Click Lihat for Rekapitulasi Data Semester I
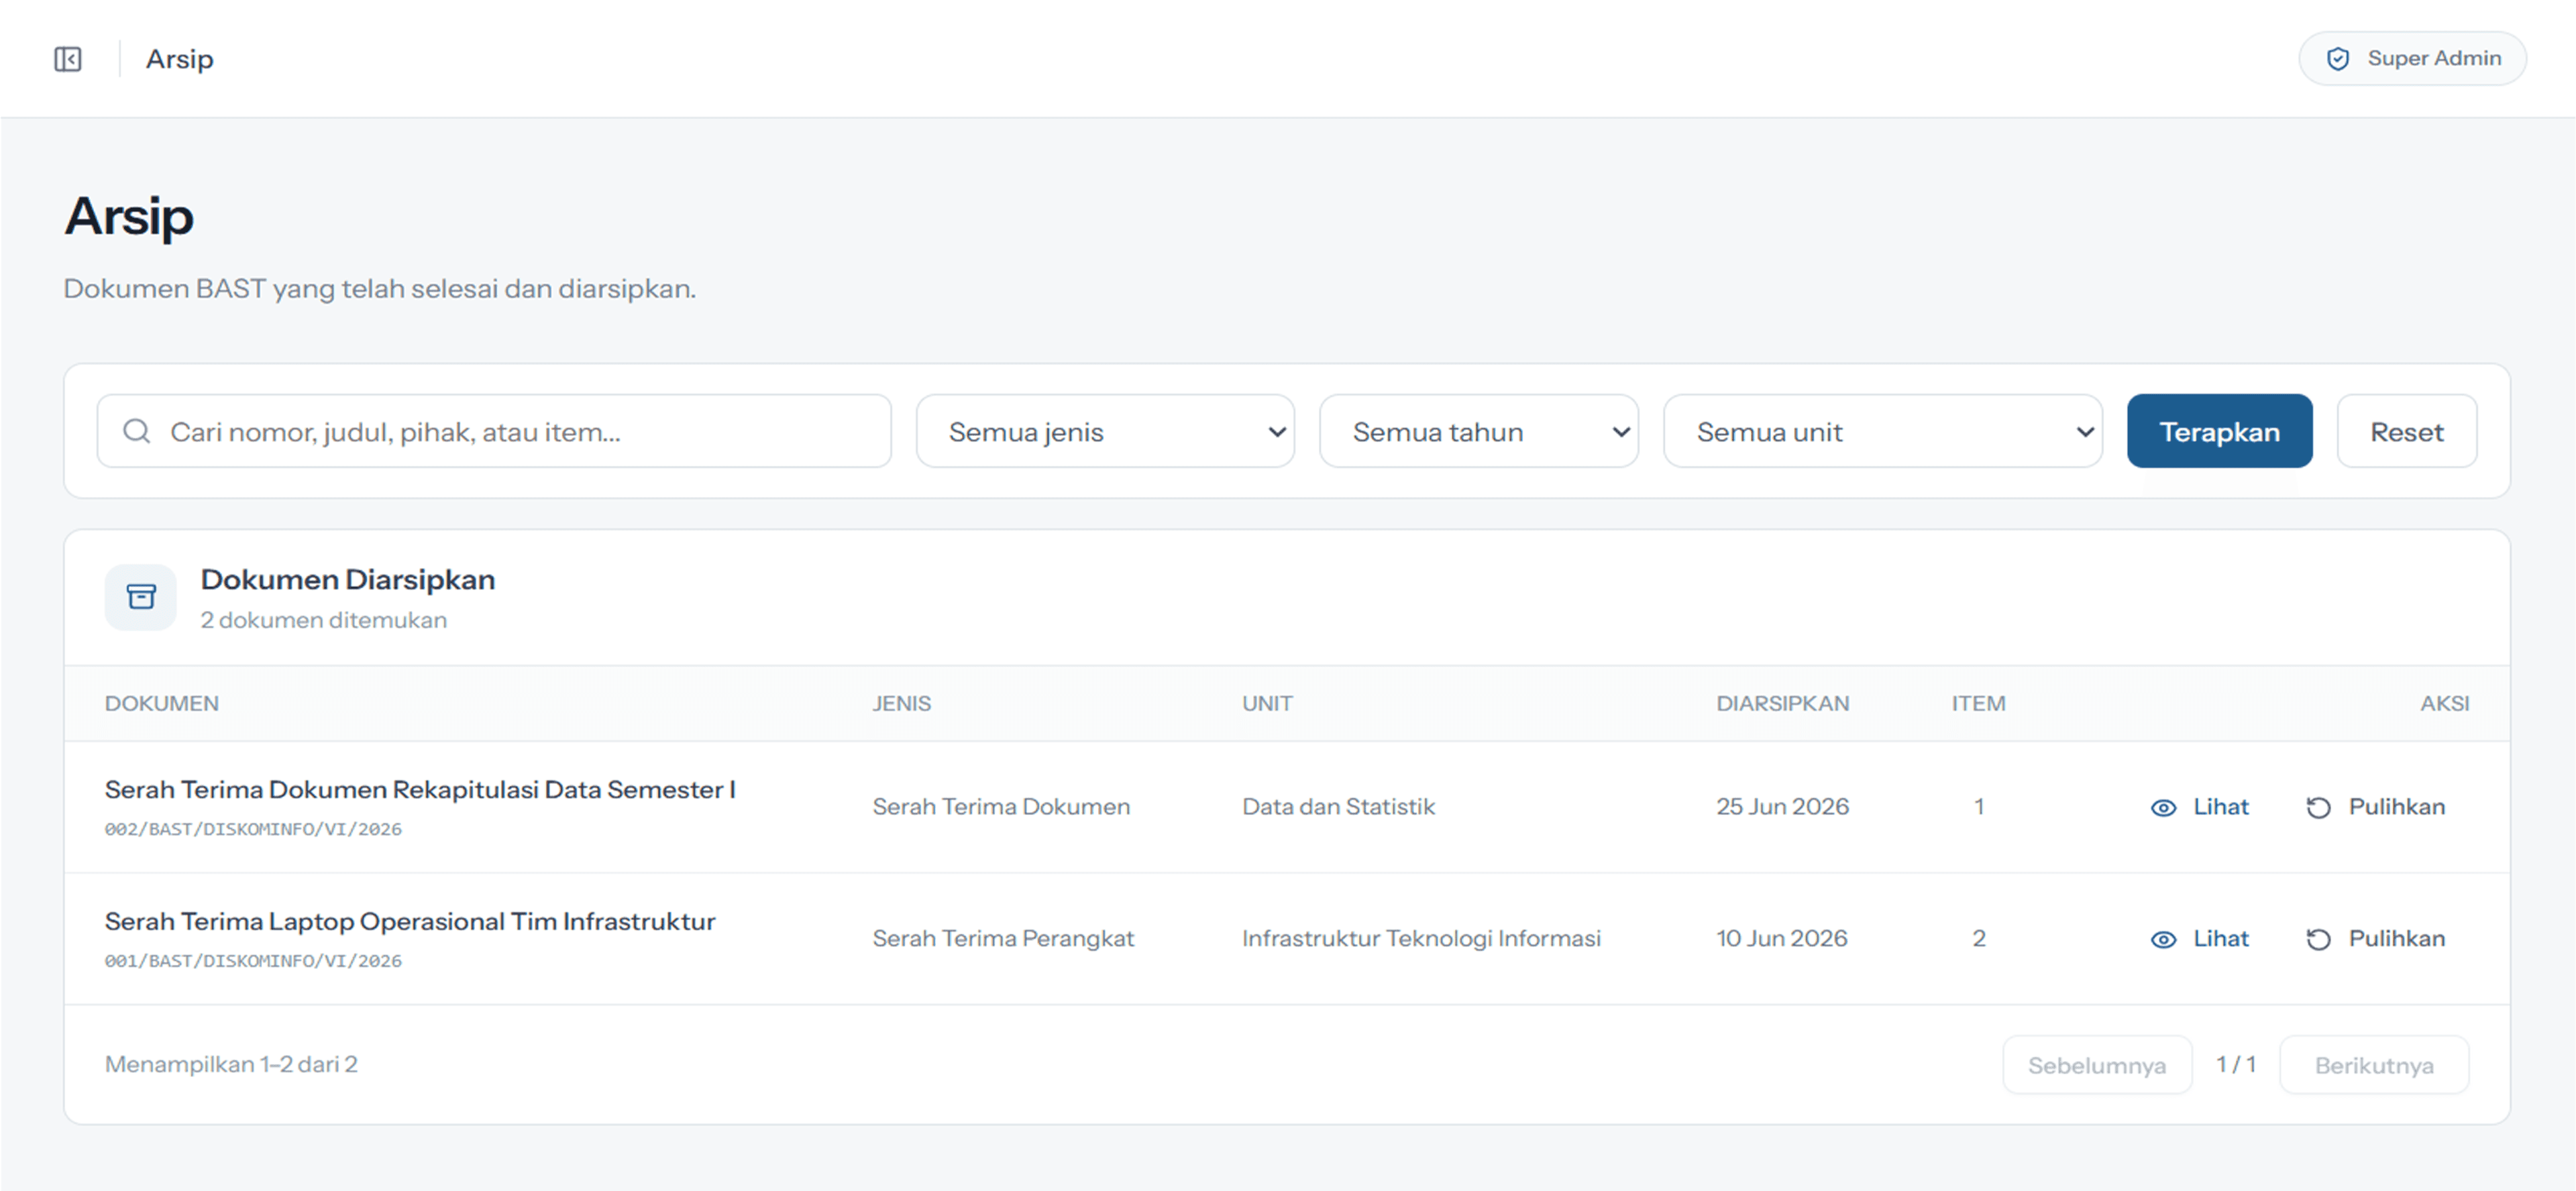This screenshot has height=1191, width=2576. 2200,807
